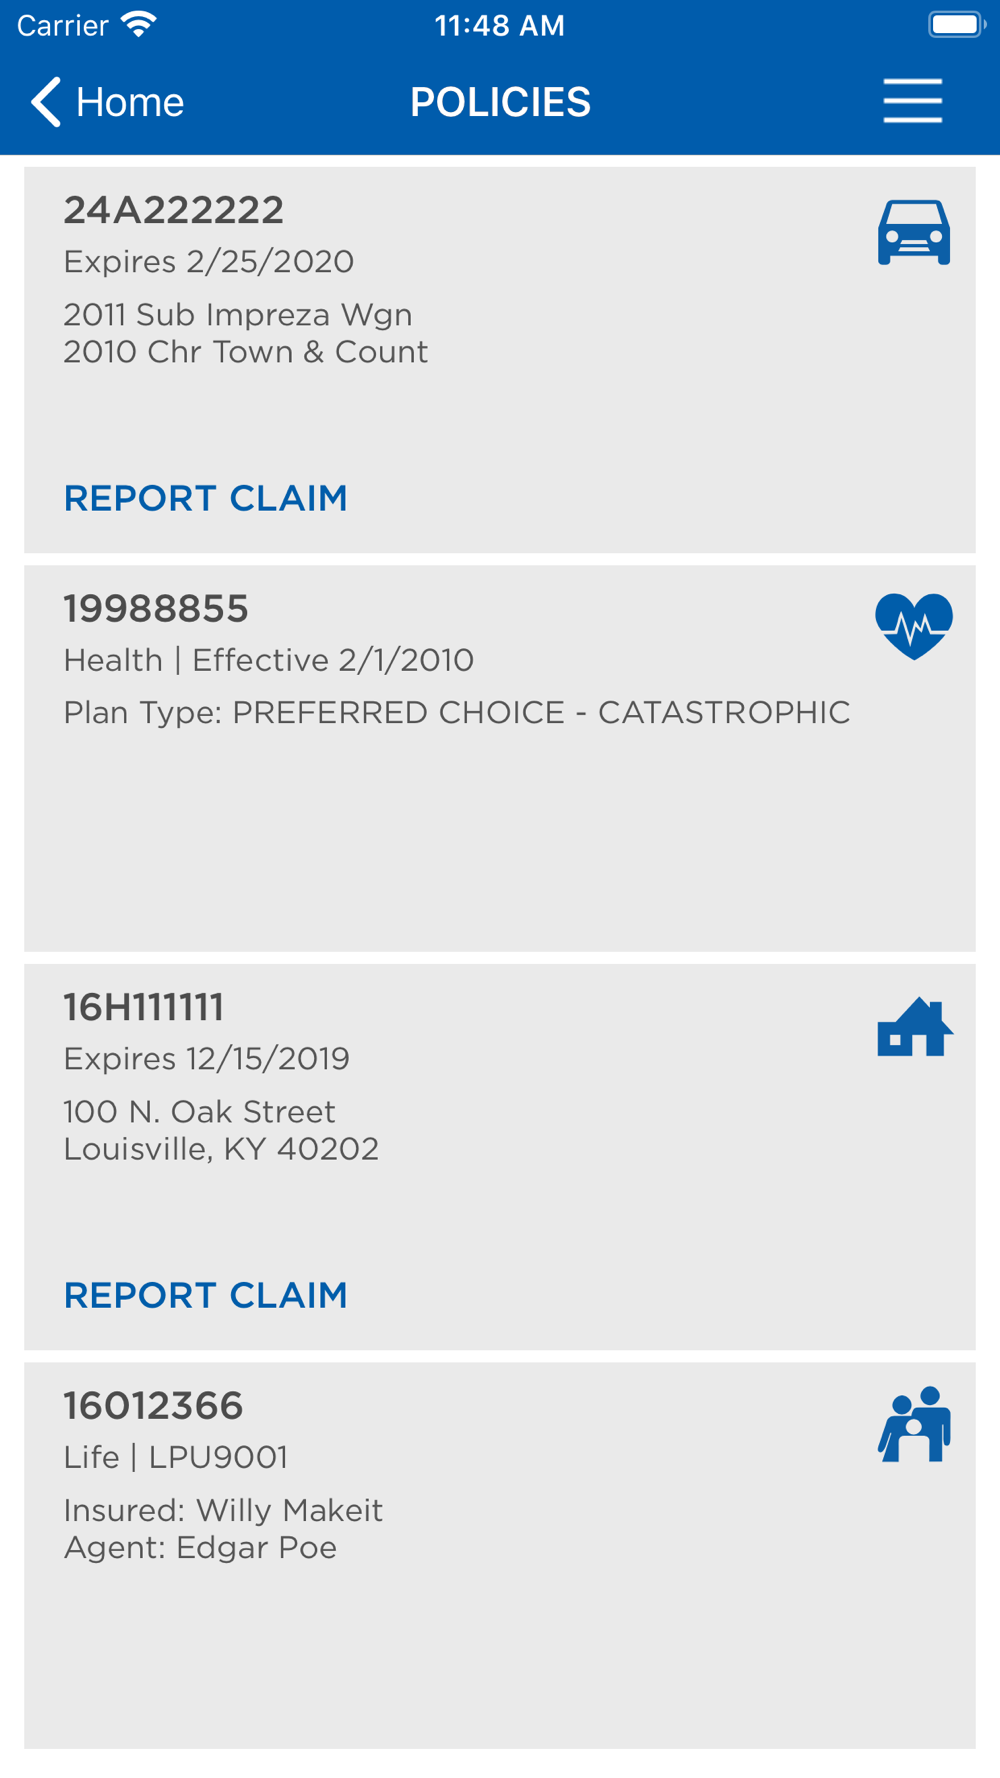Tap the heart health policy icon

(914, 626)
